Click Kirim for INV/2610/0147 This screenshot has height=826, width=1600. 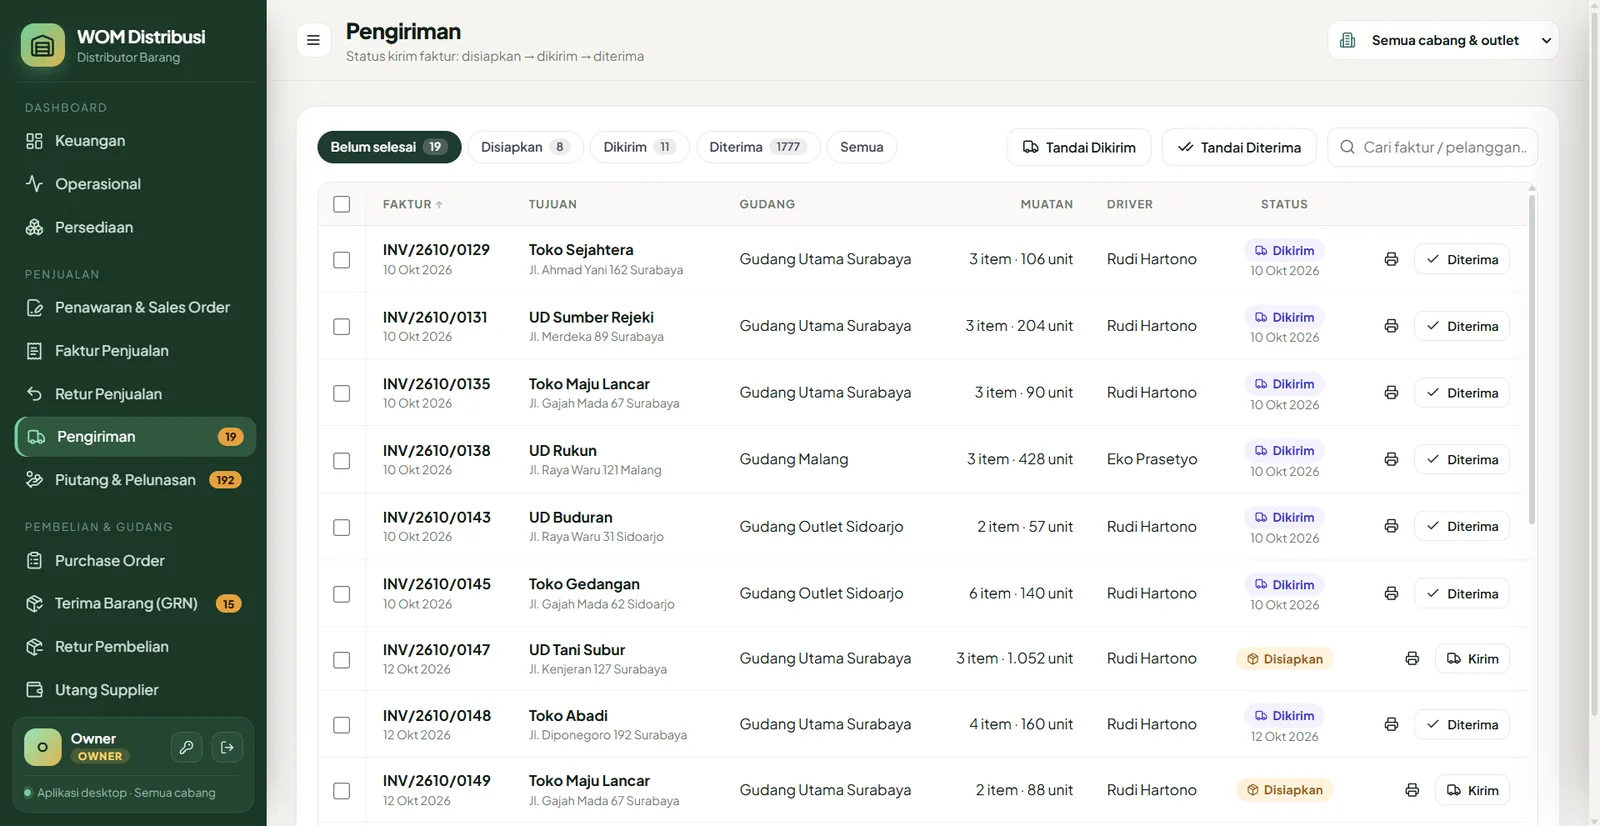click(x=1472, y=658)
